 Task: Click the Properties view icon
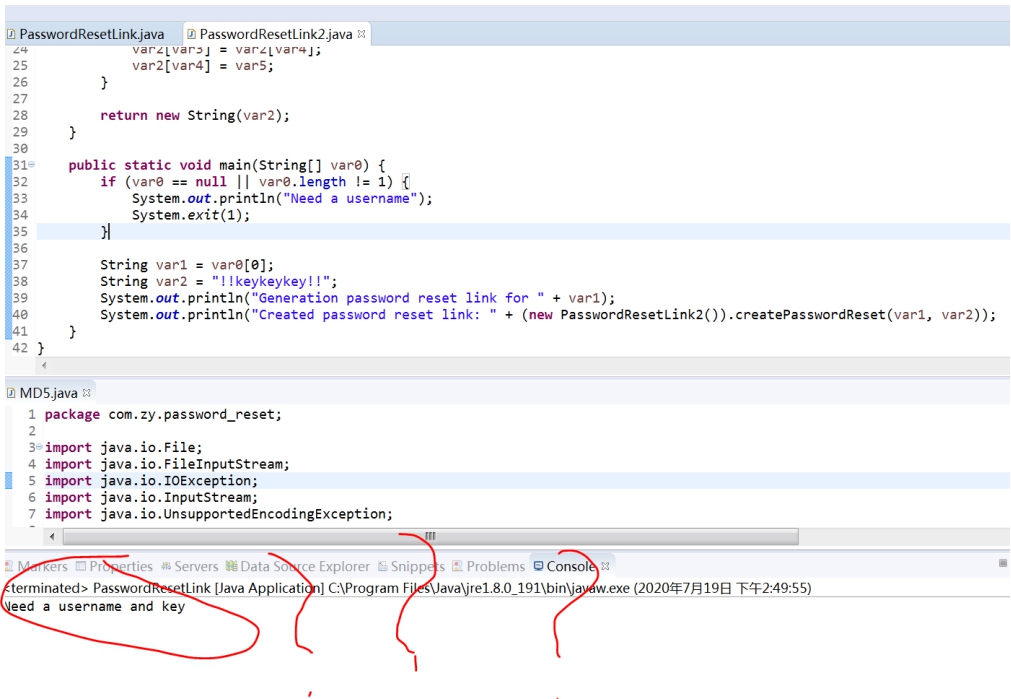click(81, 566)
